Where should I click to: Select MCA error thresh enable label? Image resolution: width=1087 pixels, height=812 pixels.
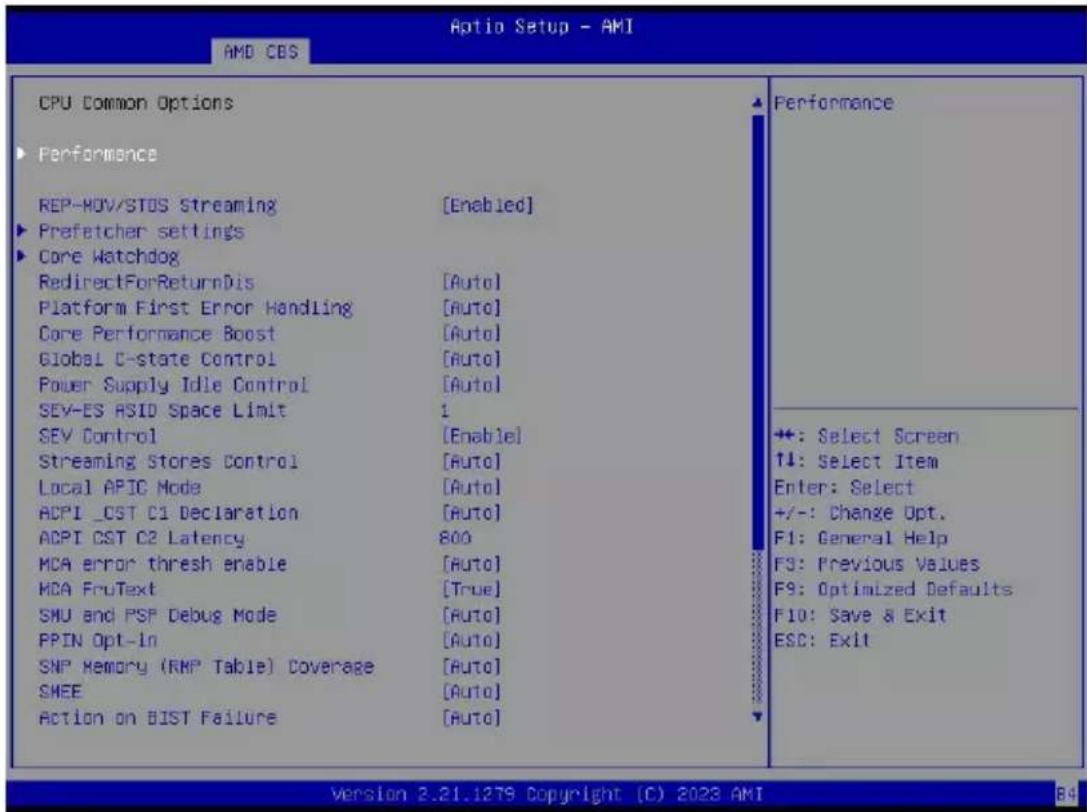[x=163, y=564]
